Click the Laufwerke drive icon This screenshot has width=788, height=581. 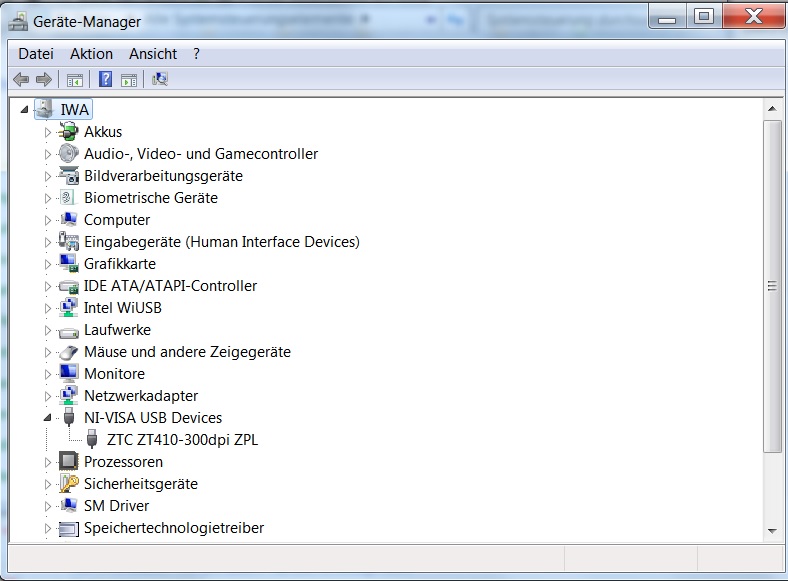pos(68,332)
